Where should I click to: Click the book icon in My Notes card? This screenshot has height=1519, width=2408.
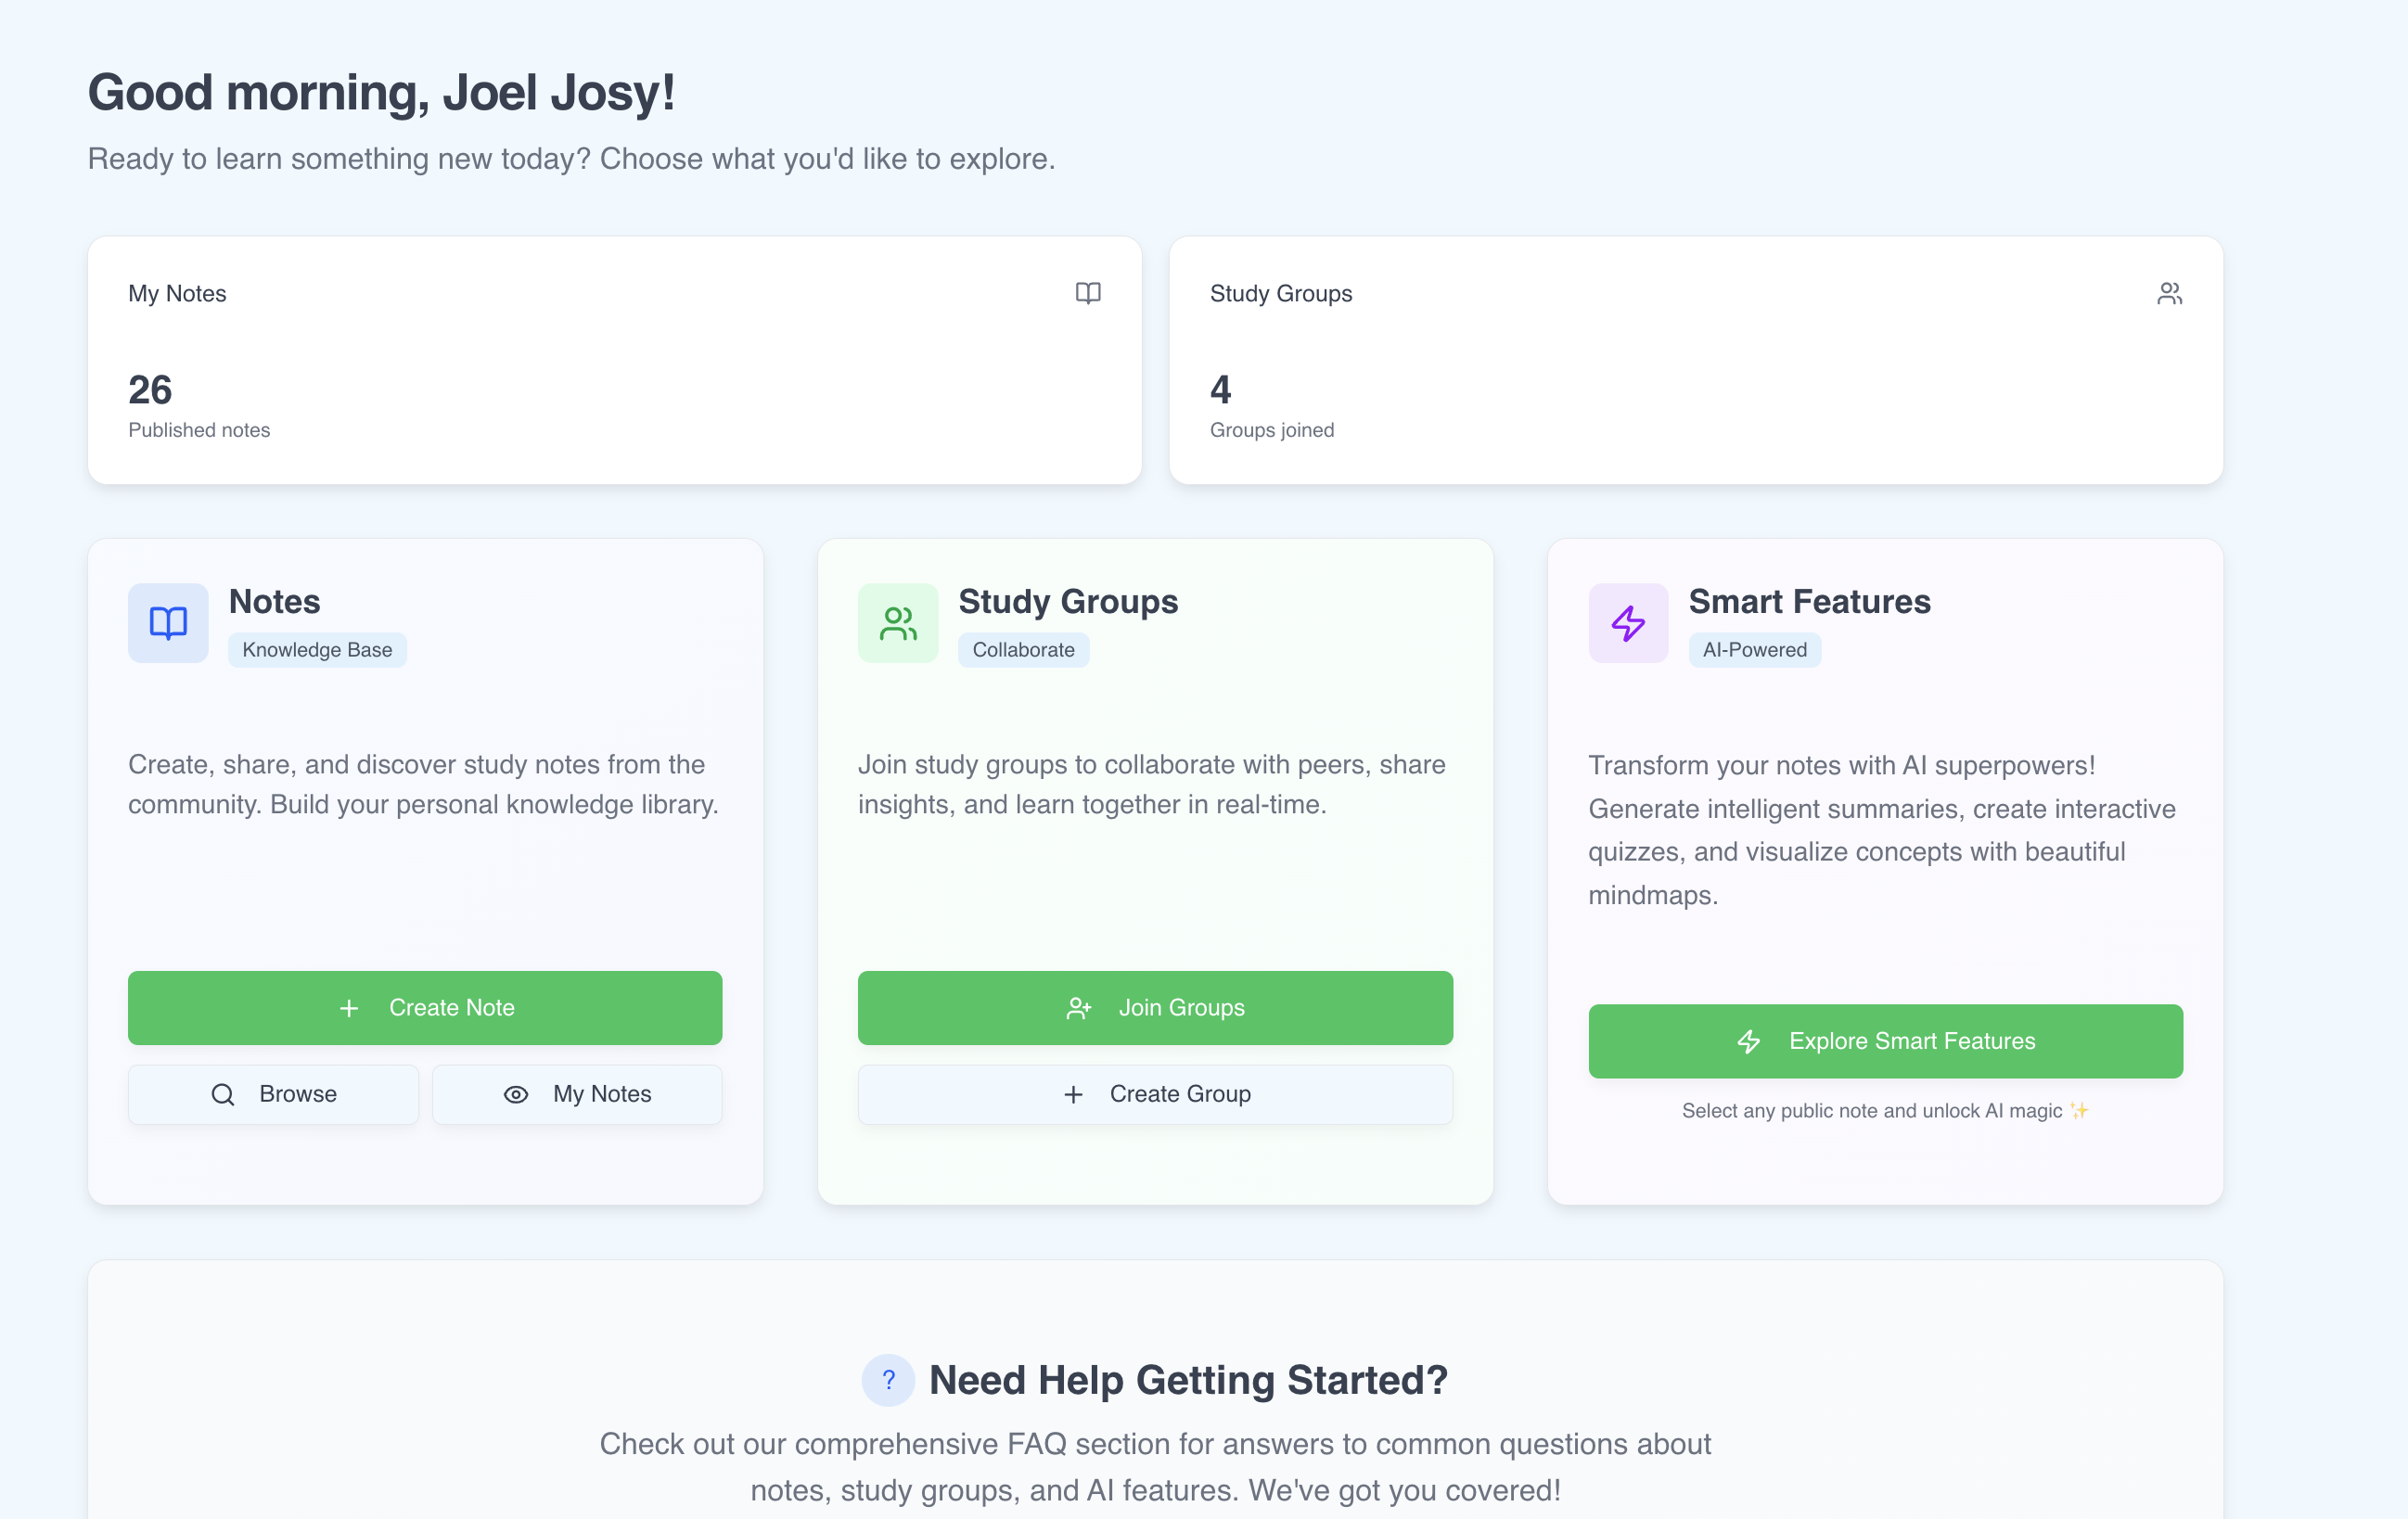point(1088,293)
